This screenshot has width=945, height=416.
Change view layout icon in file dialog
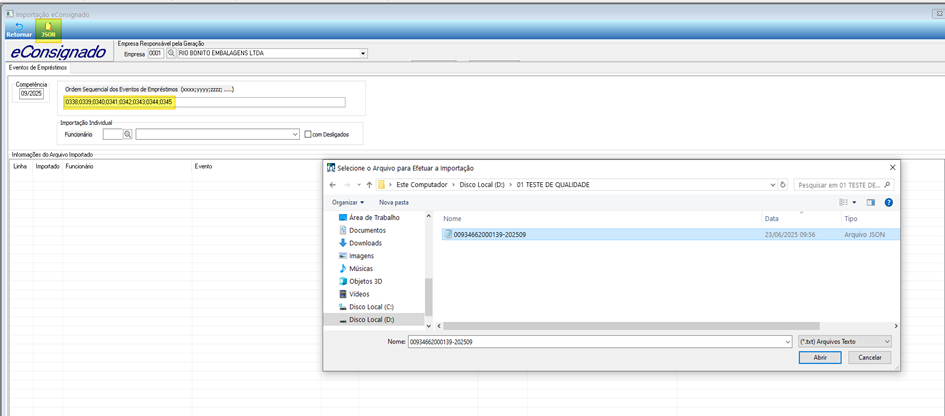(844, 203)
